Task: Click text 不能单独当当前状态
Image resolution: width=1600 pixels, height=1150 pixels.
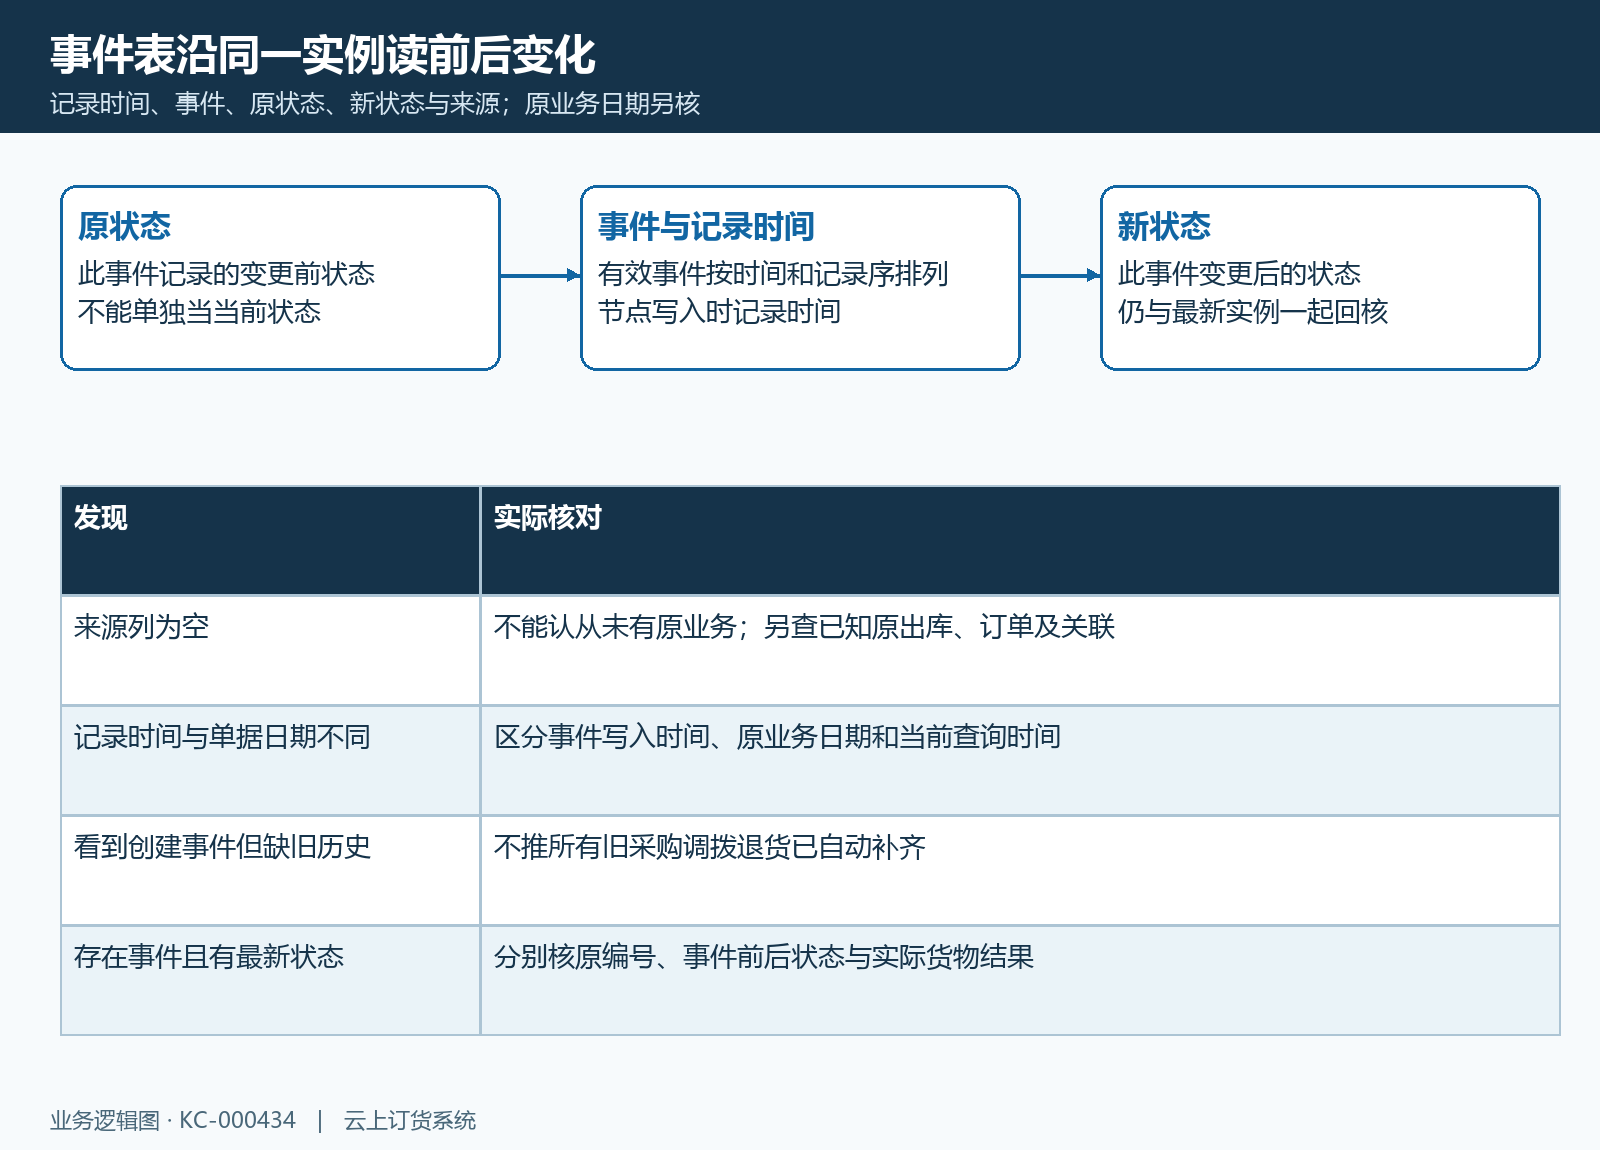Action: tap(199, 312)
